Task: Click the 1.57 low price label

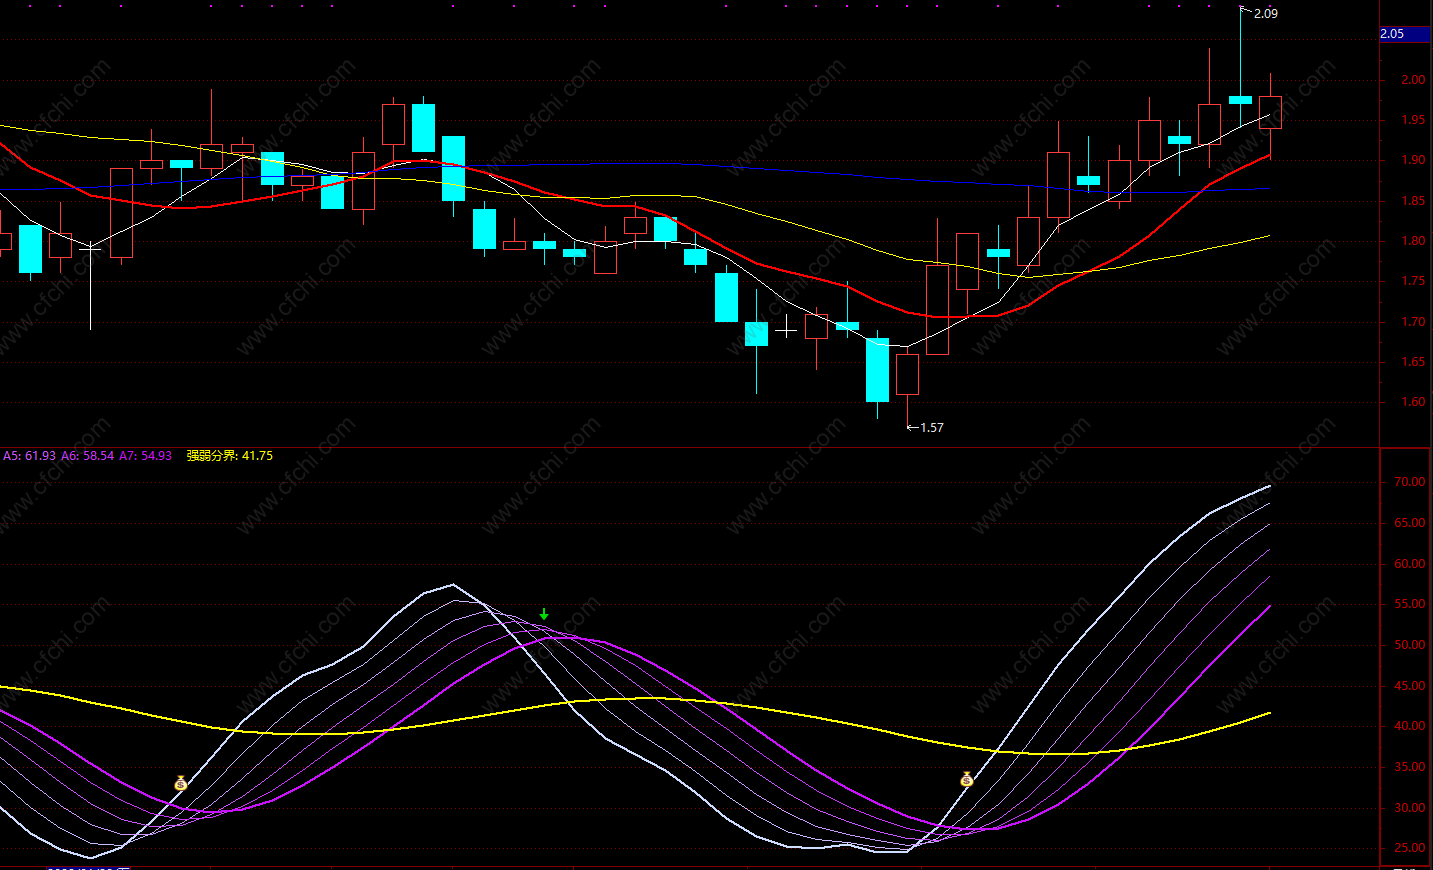Action: 931,427
